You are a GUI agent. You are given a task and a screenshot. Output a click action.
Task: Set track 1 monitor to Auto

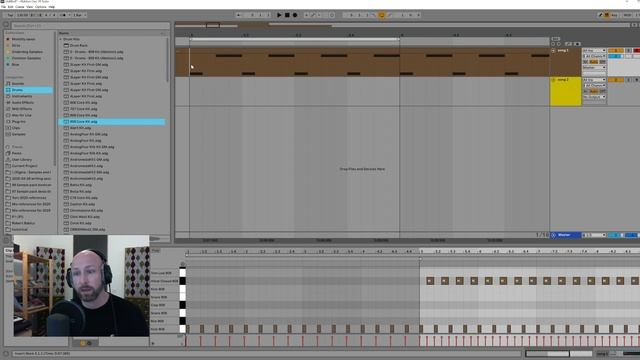tap(594, 62)
